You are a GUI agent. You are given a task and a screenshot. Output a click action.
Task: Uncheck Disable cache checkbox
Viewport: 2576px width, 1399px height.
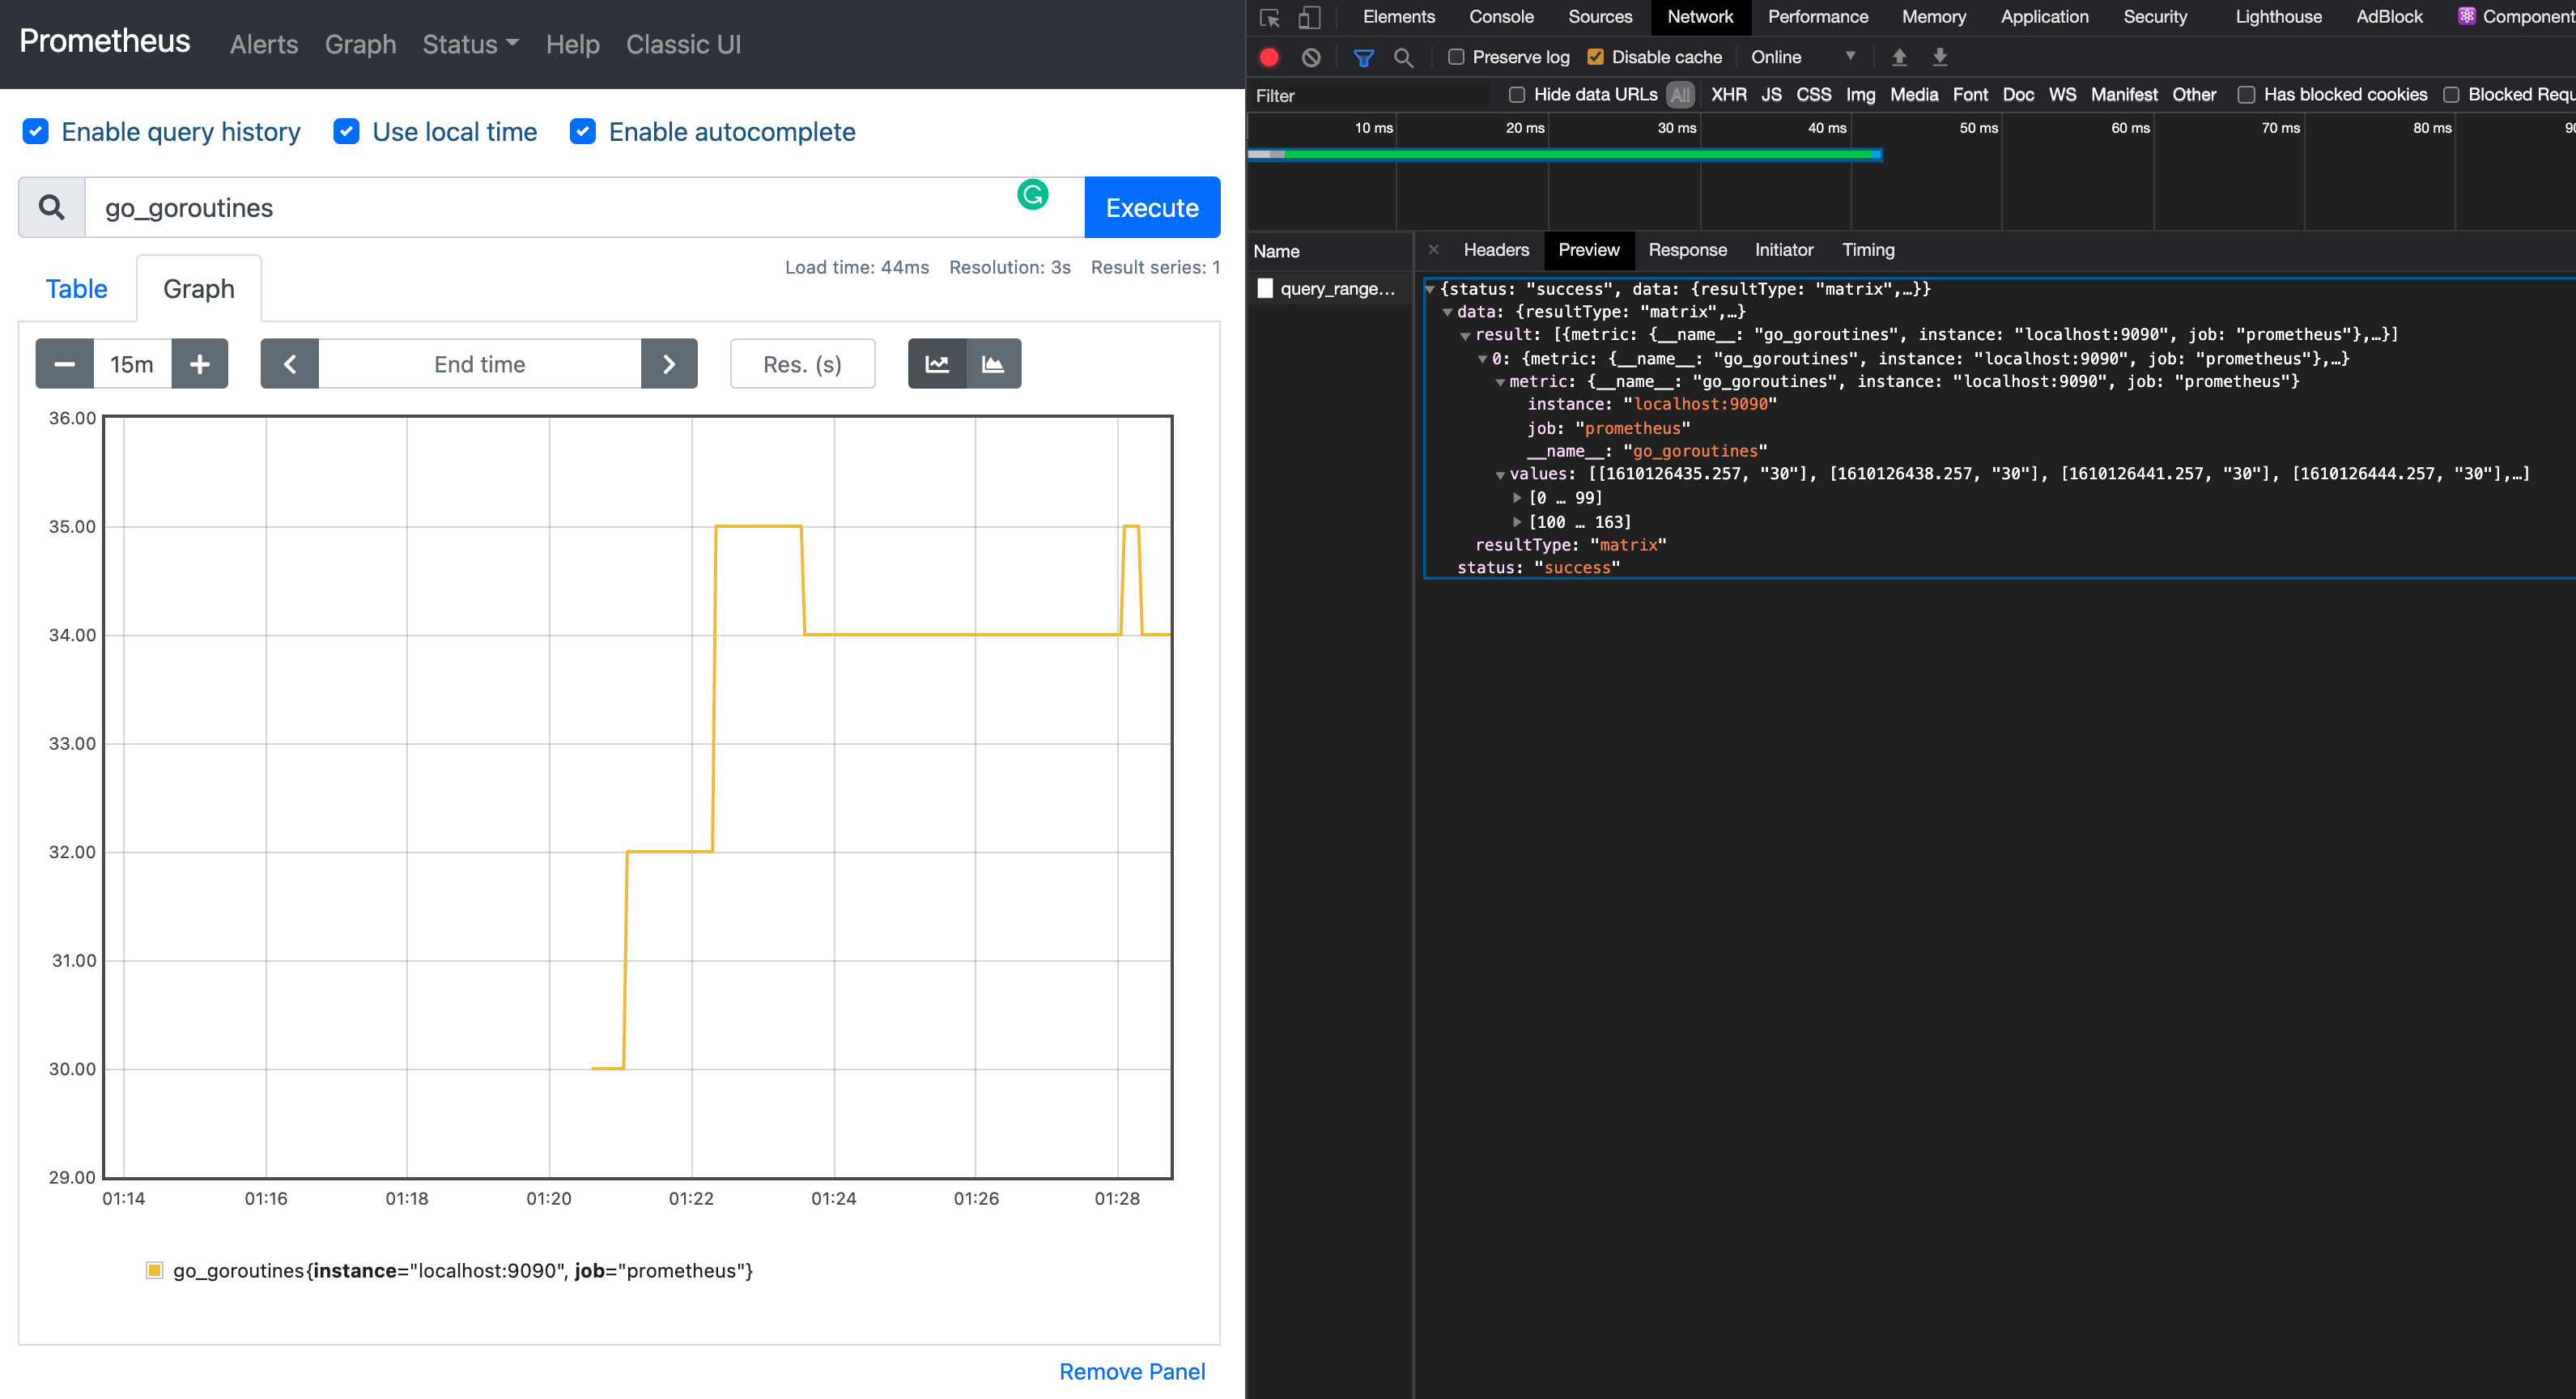(1595, 57)
